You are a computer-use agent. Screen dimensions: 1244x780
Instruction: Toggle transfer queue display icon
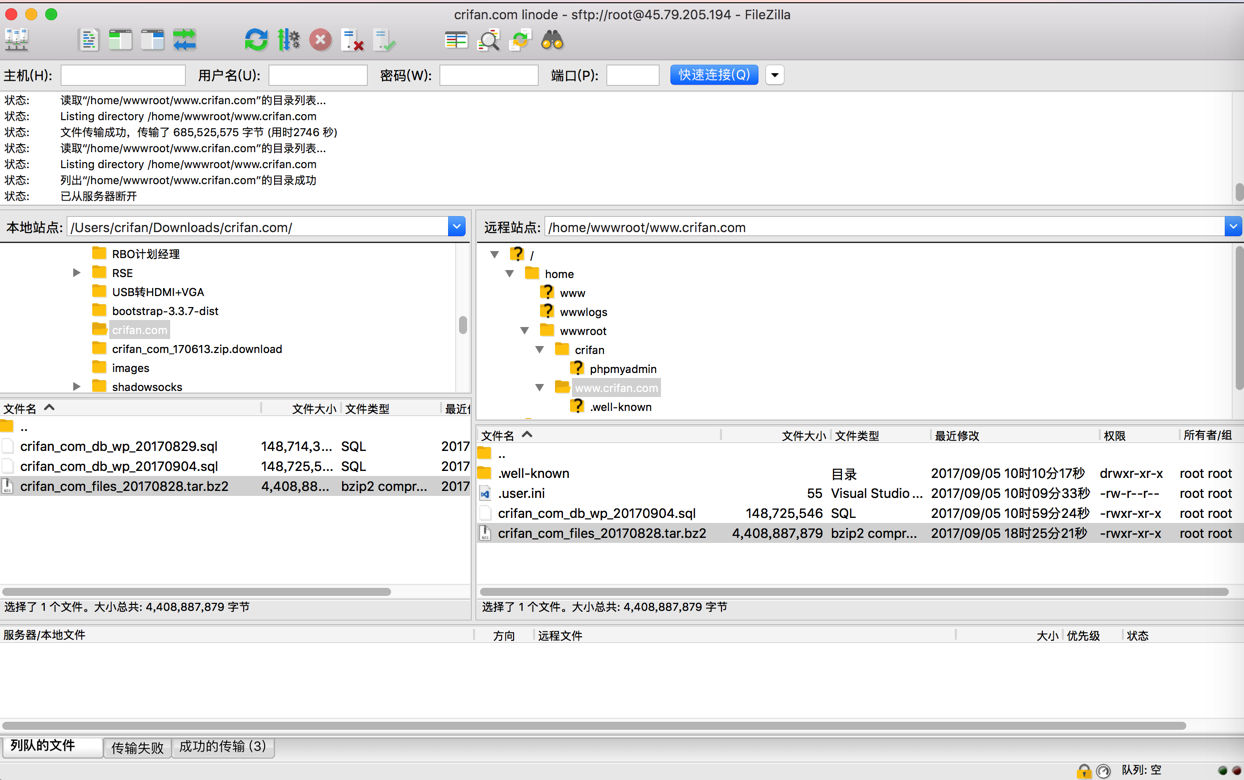point(184,40)
